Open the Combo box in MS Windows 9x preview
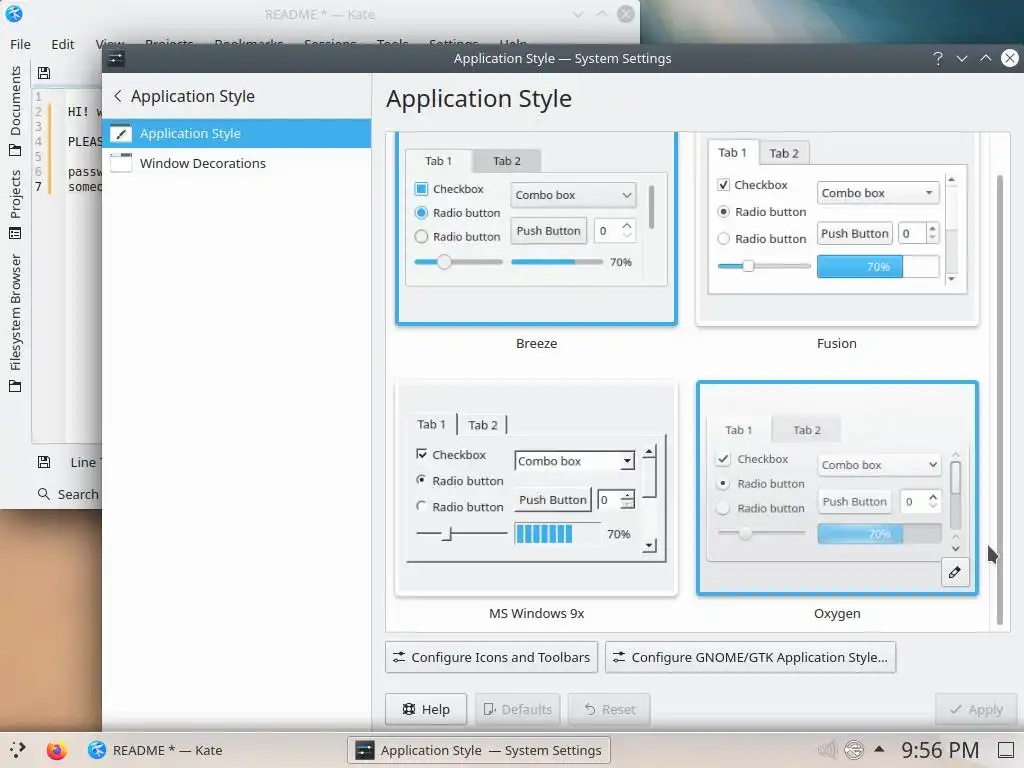This screenshot has height=768, width=1024. tap(574, 461)
